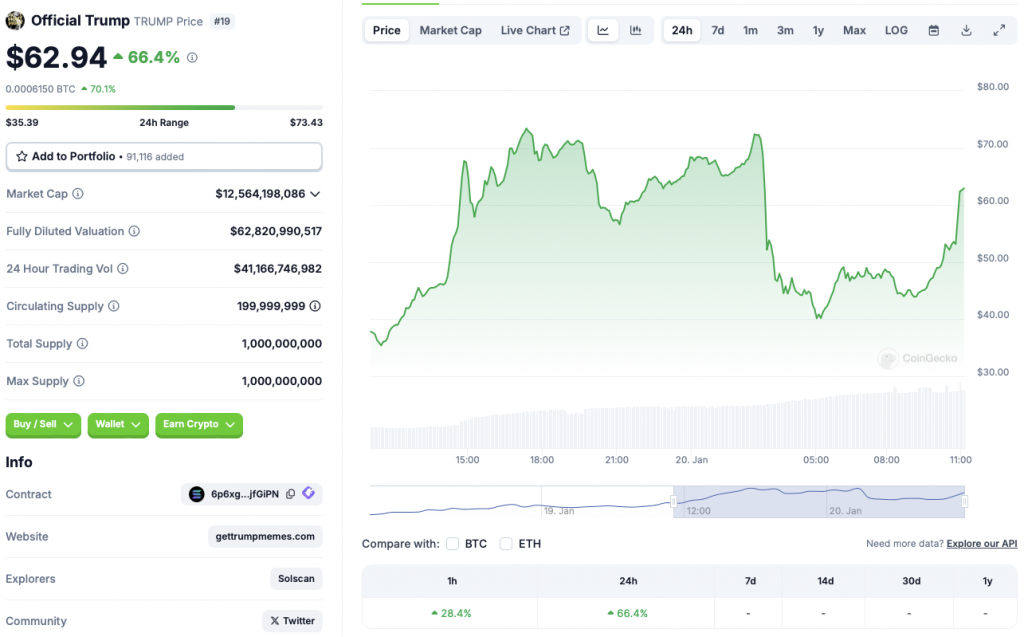
Task: Switch to the line chart view icon
Action: click(x=603, y=30)
